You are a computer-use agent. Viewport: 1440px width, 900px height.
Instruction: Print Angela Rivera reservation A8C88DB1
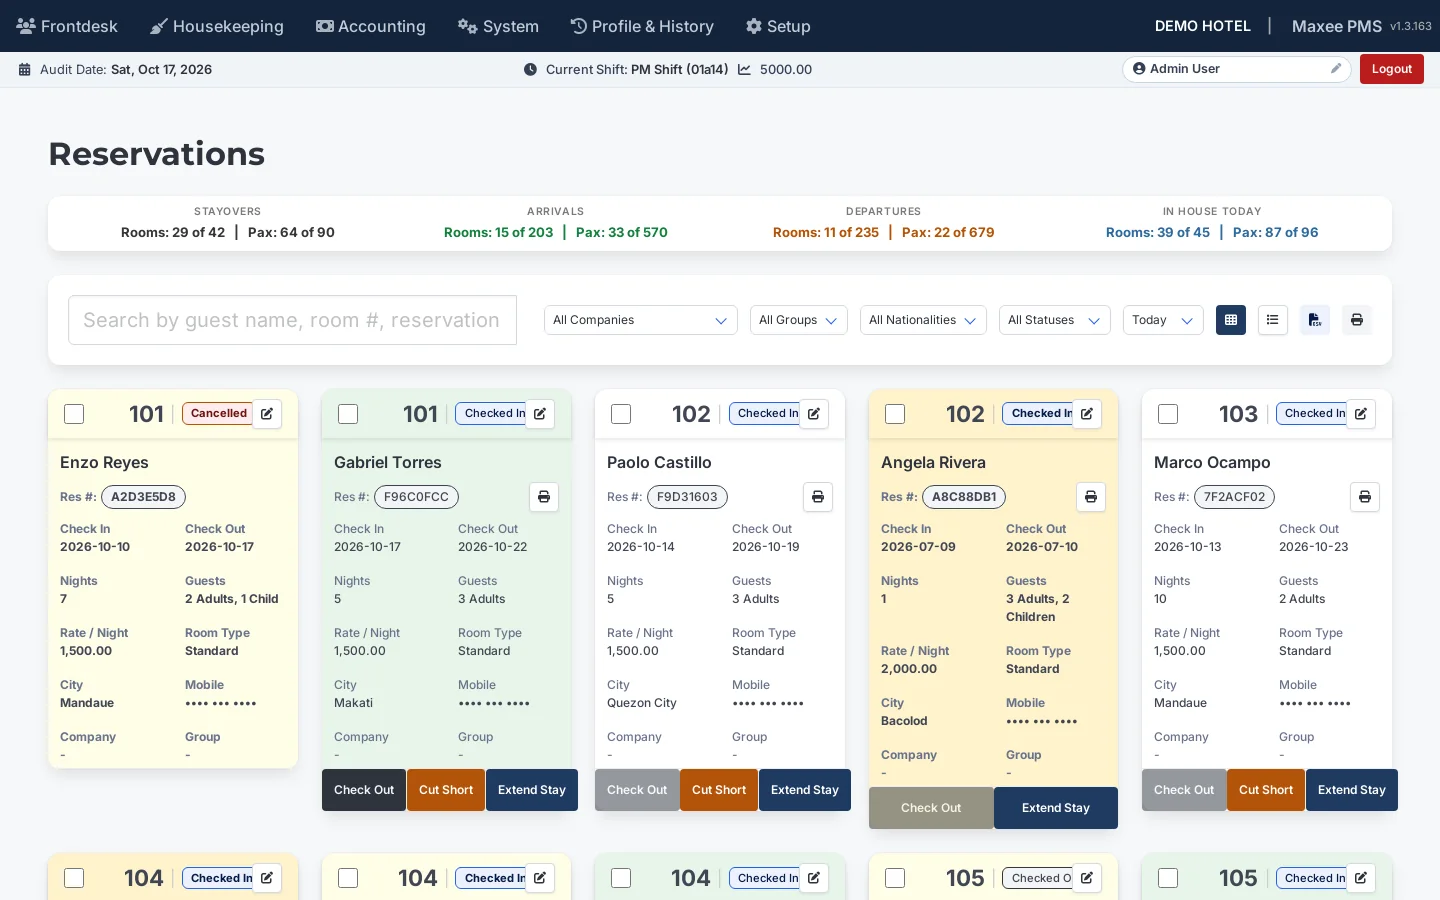pos(1091,497)
